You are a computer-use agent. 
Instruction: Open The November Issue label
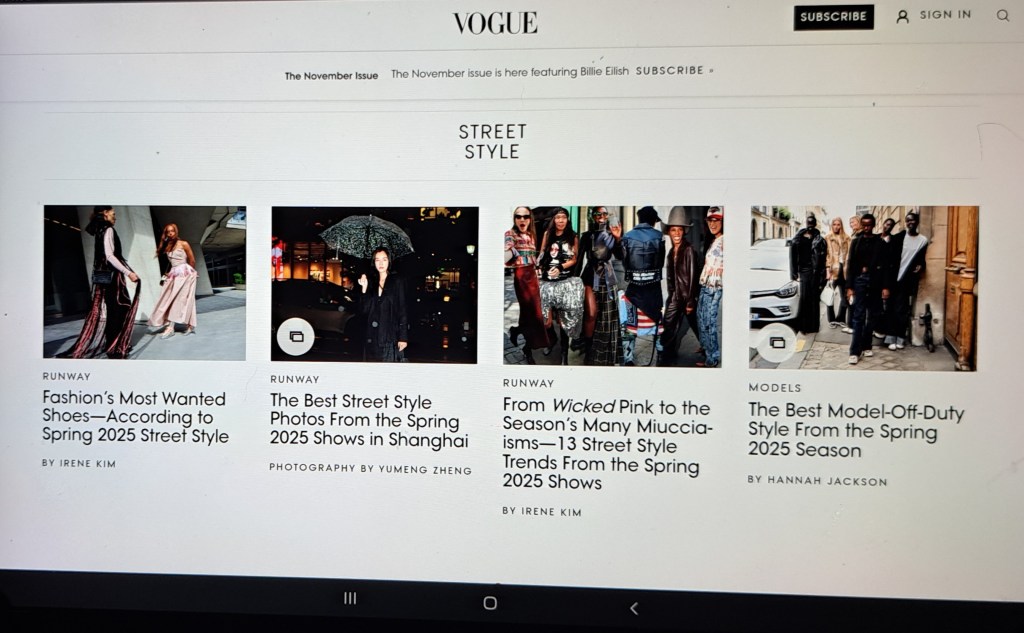point(331,76)
